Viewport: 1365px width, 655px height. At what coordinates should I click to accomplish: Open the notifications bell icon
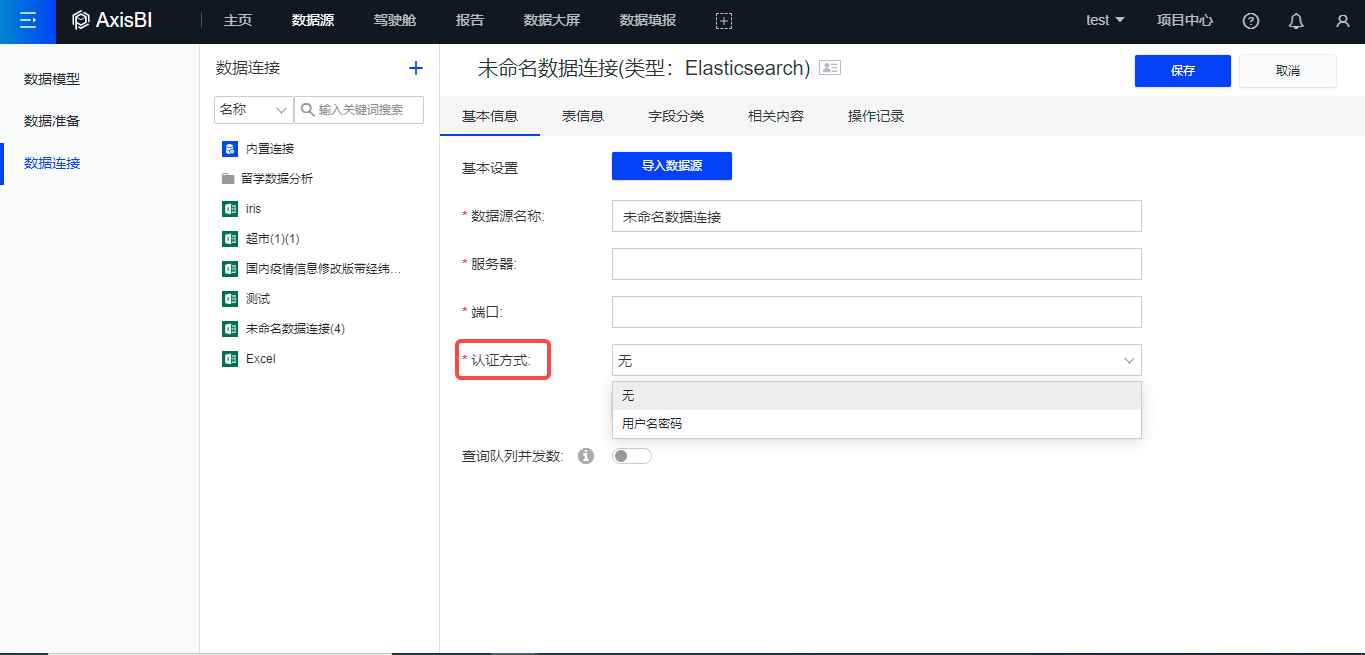pos(1296,21)
